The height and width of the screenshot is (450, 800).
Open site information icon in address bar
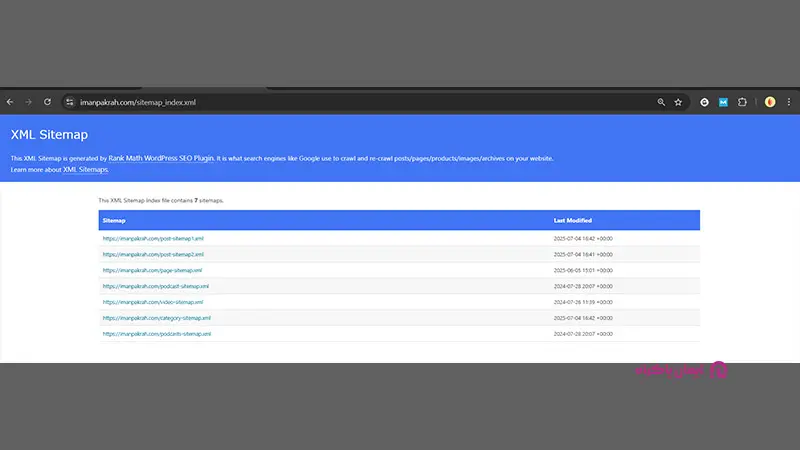[70, 102]
